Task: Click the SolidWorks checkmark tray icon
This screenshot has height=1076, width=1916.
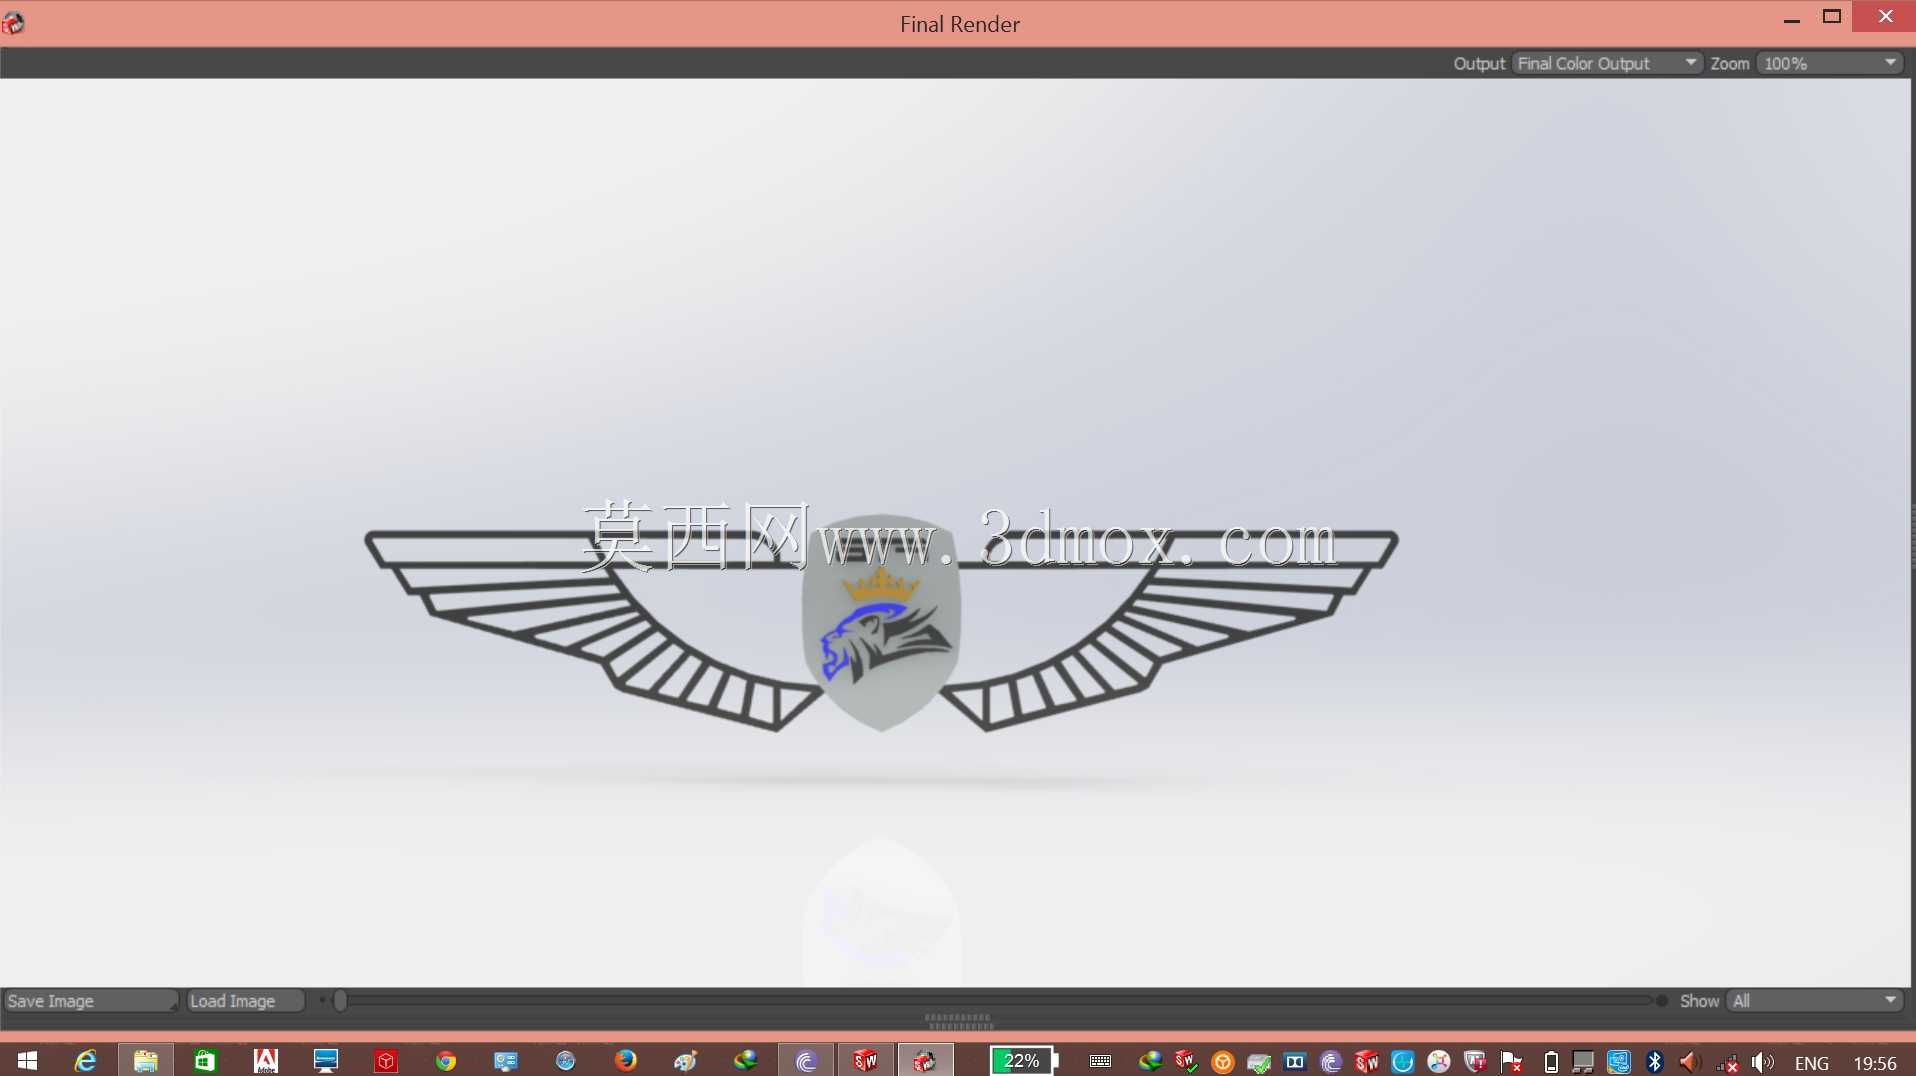Action: point(1187,1062)
